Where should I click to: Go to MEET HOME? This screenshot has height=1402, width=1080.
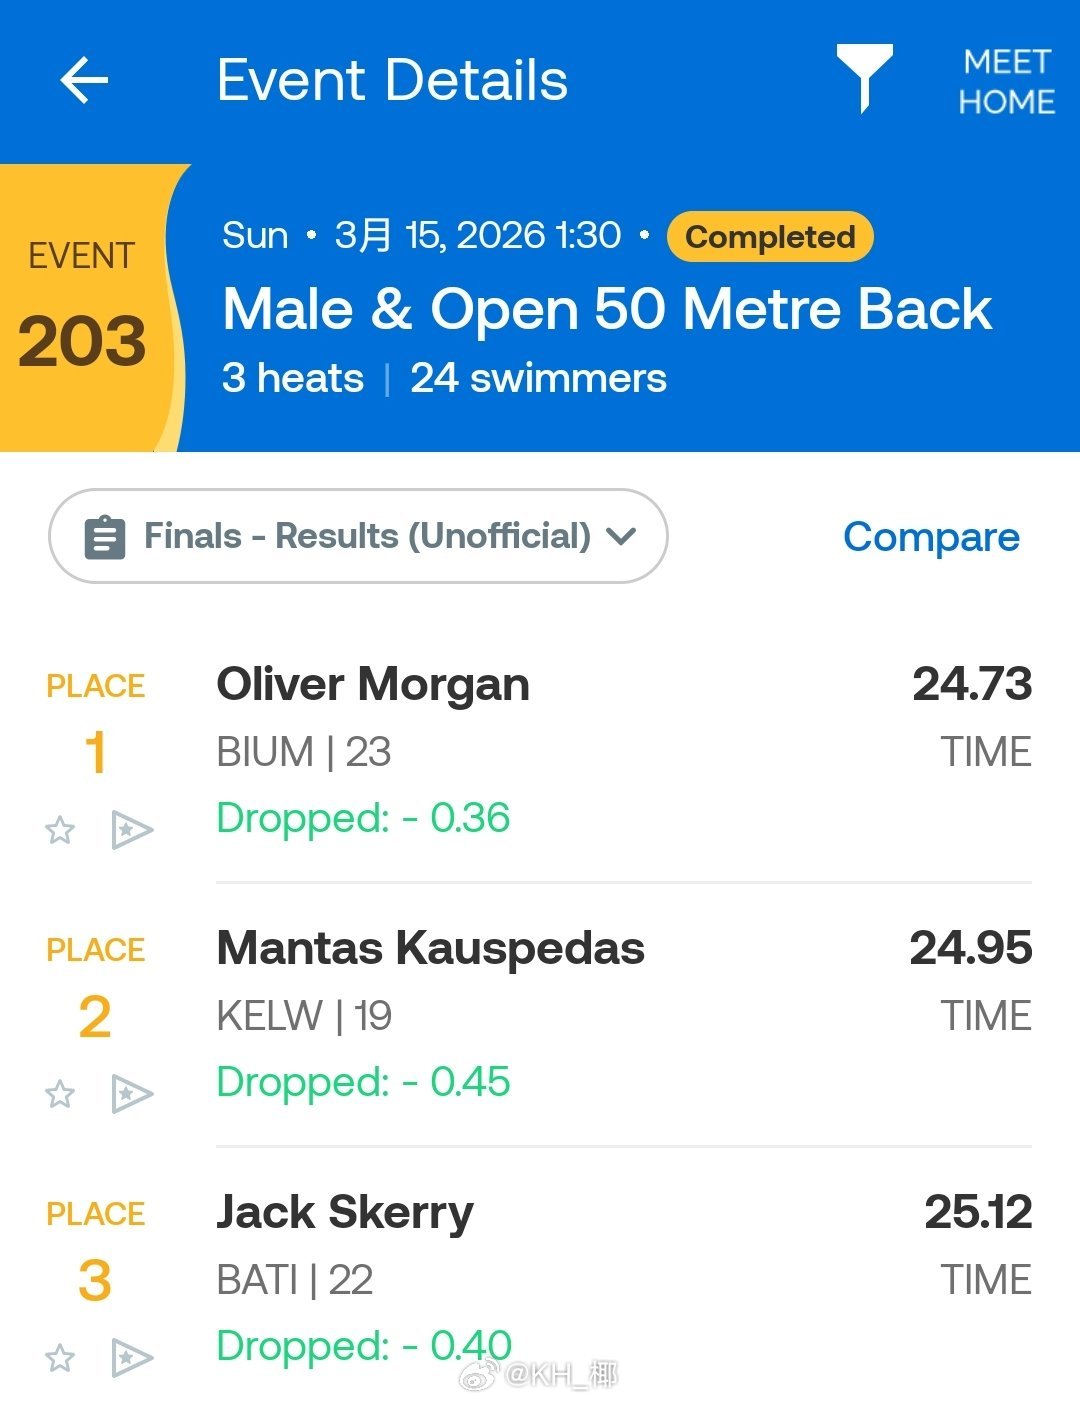[1006, 82]
